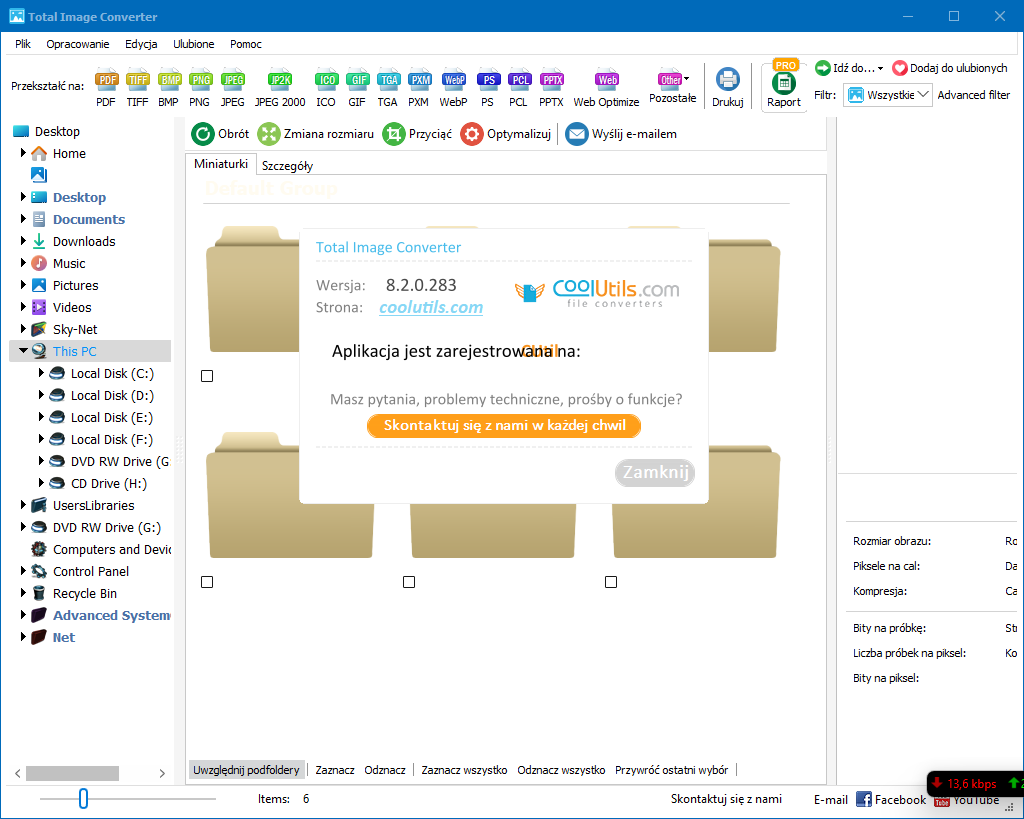
Task: Open the Pozostałe other formats dropdown
Action: click(x=673, y=86)
